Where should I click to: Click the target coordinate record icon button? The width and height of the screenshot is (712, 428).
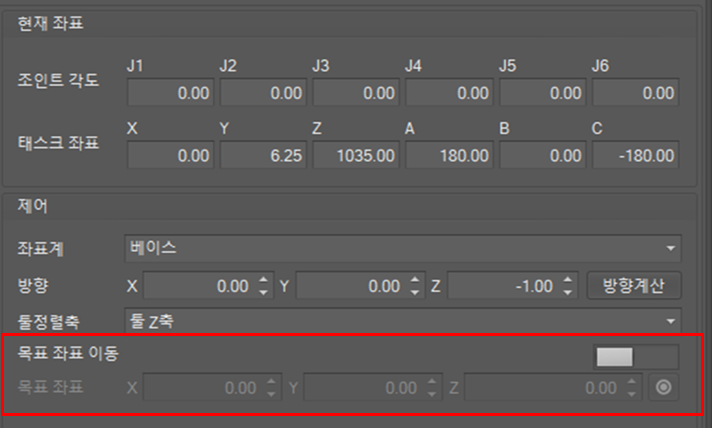[x=662, y=387]
